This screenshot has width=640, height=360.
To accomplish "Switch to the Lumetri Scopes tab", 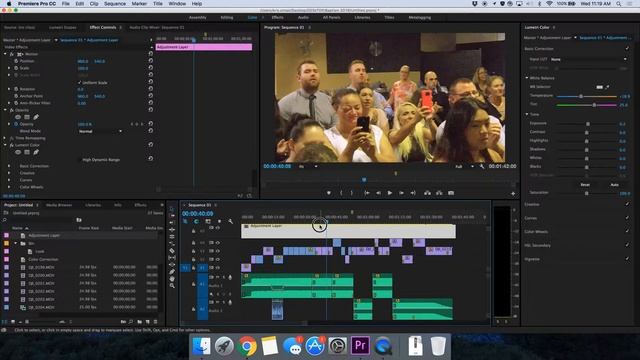I will point(62,27).
